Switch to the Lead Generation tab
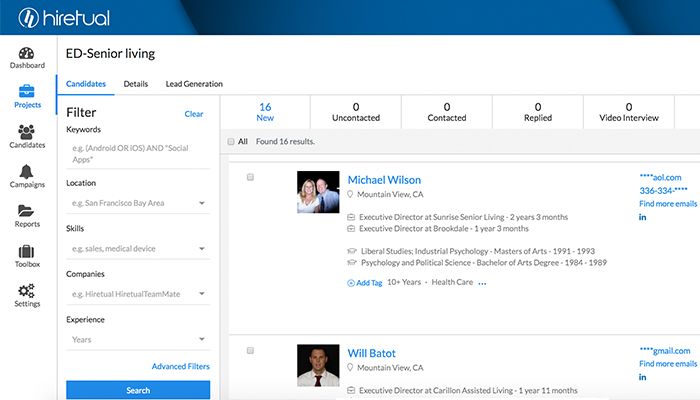The height and width of the screenshot is (400, 700). 194,84
